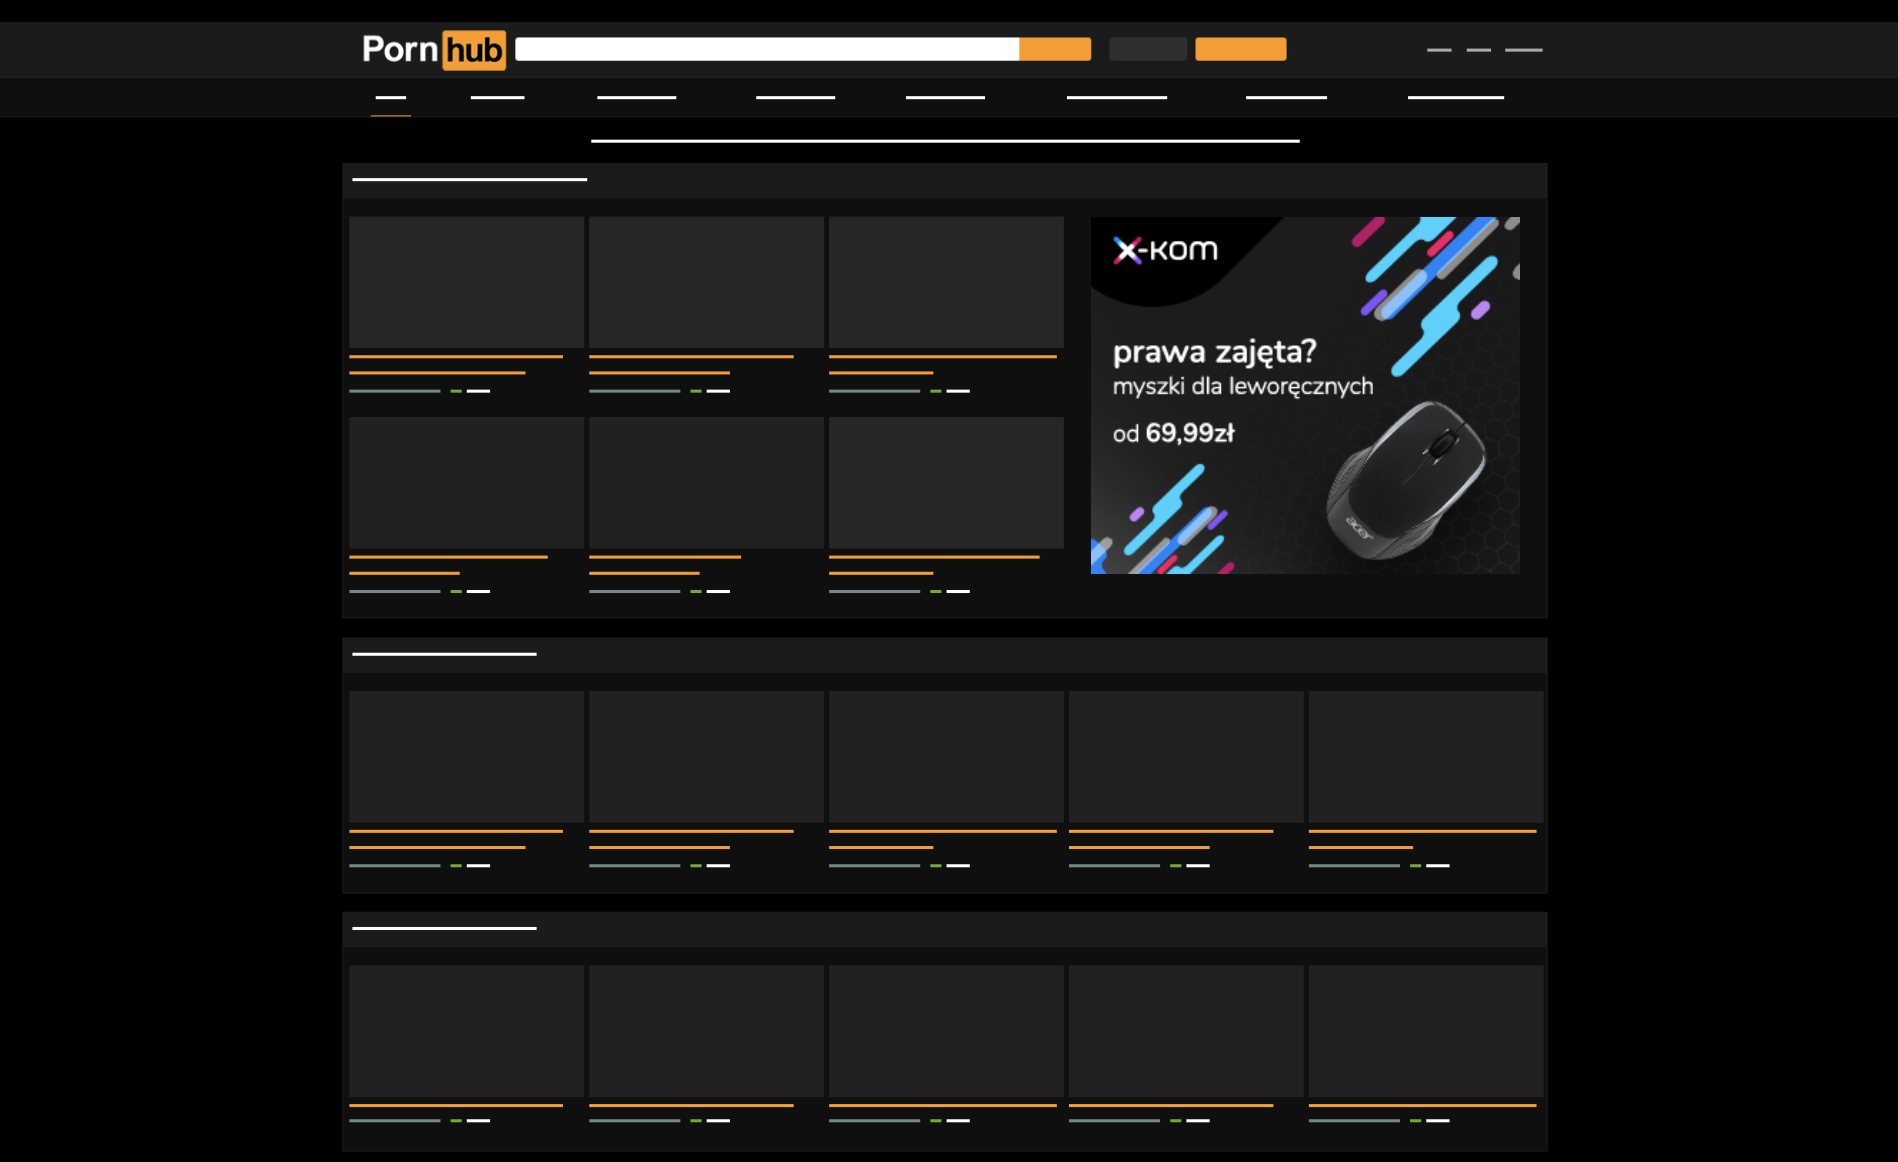Click the dark gray header button beside search
The height and width of the screenshot is (1162, 1898).
(x=1147, y=49)
